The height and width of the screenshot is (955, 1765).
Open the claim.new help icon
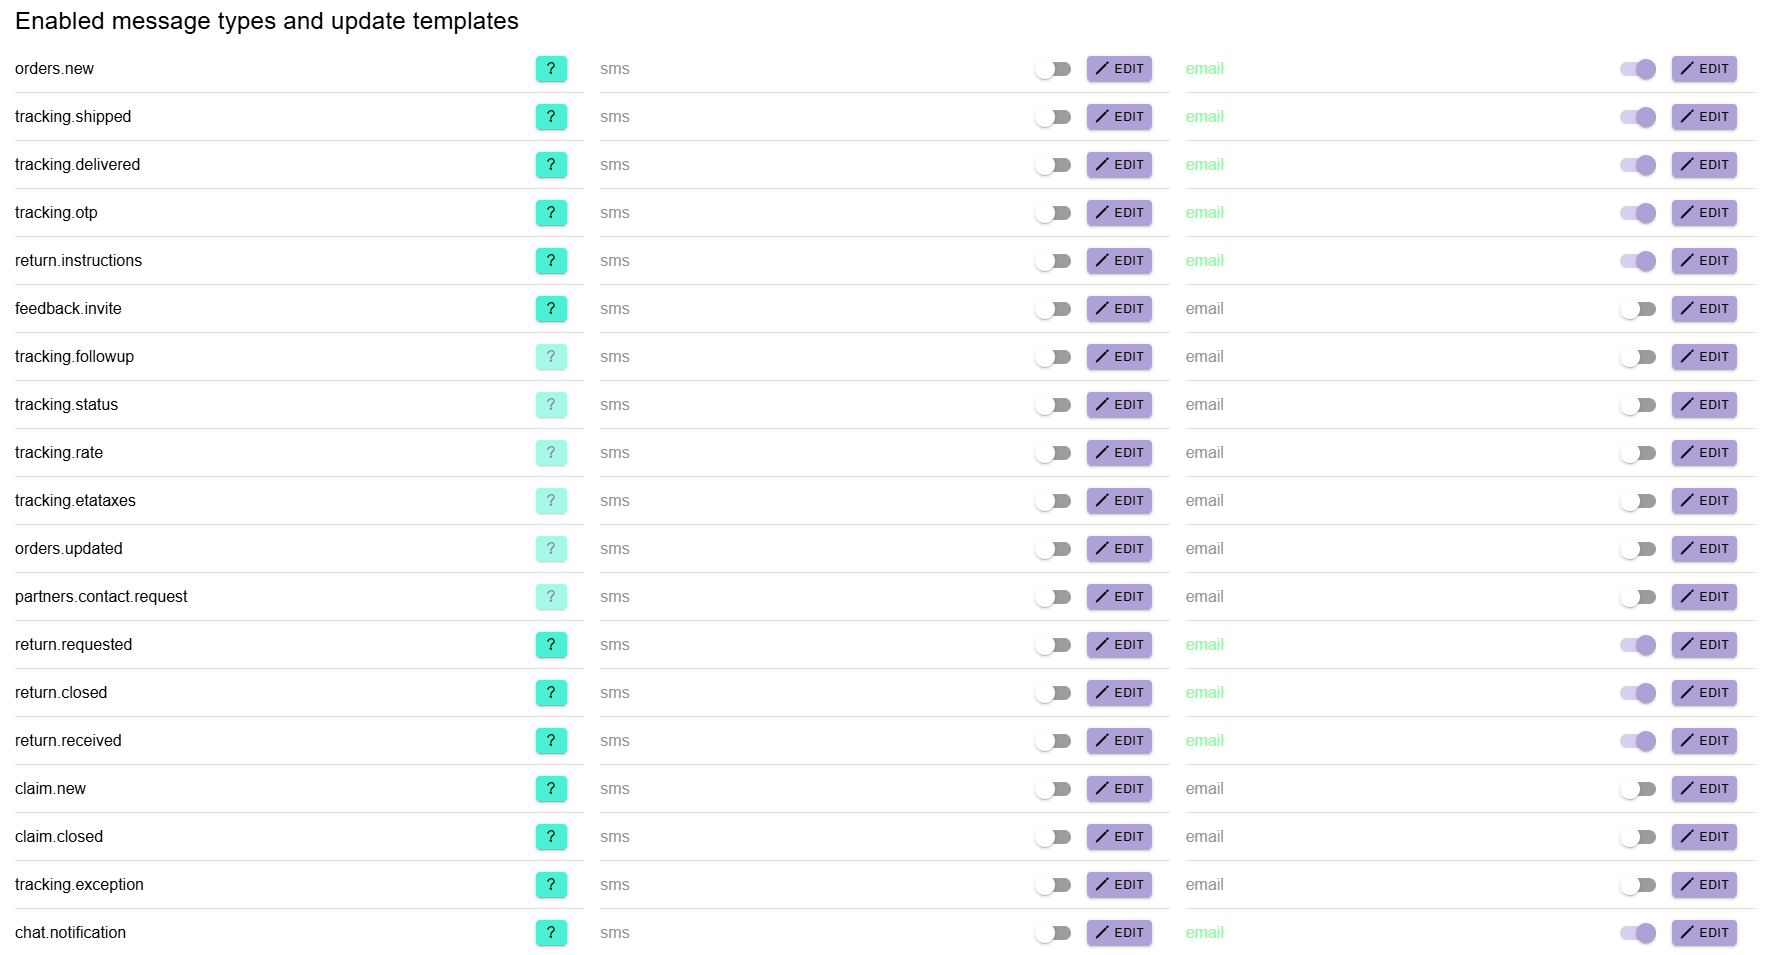(551, 789)
